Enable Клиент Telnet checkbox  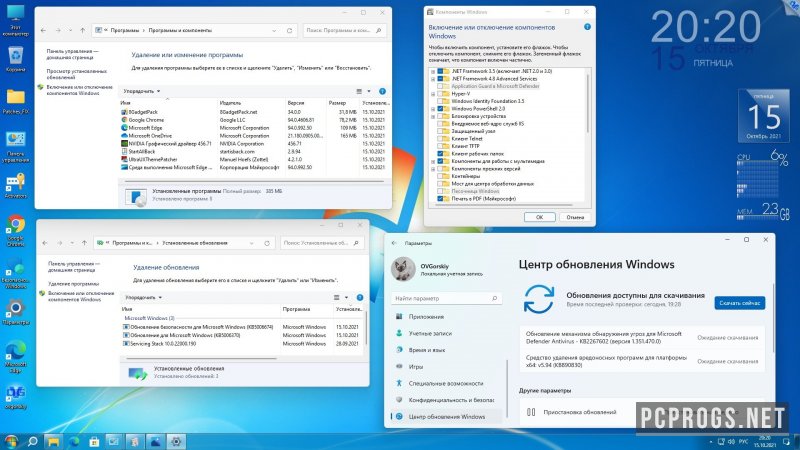(440, 139)
